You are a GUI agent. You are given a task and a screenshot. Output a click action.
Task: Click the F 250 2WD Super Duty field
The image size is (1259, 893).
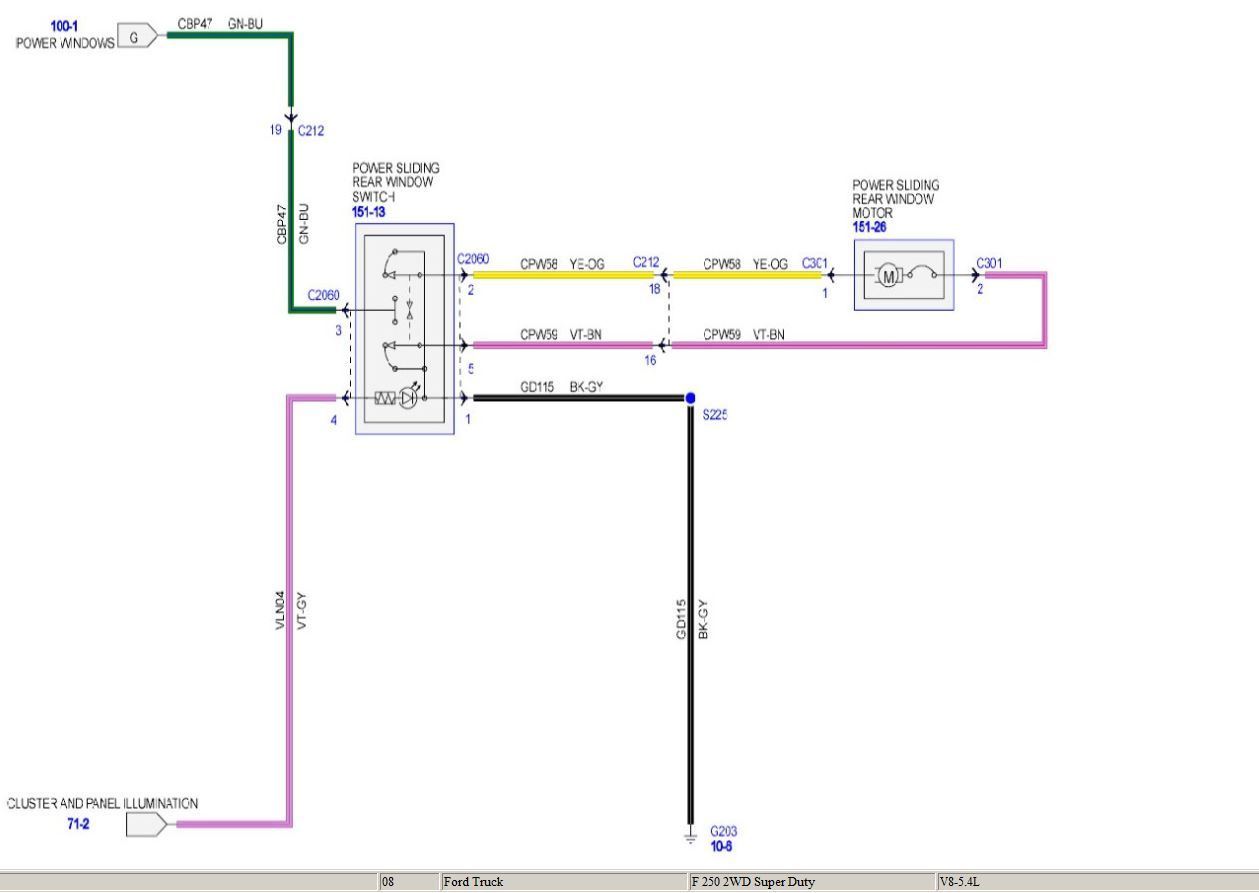(x=810, y=882)
